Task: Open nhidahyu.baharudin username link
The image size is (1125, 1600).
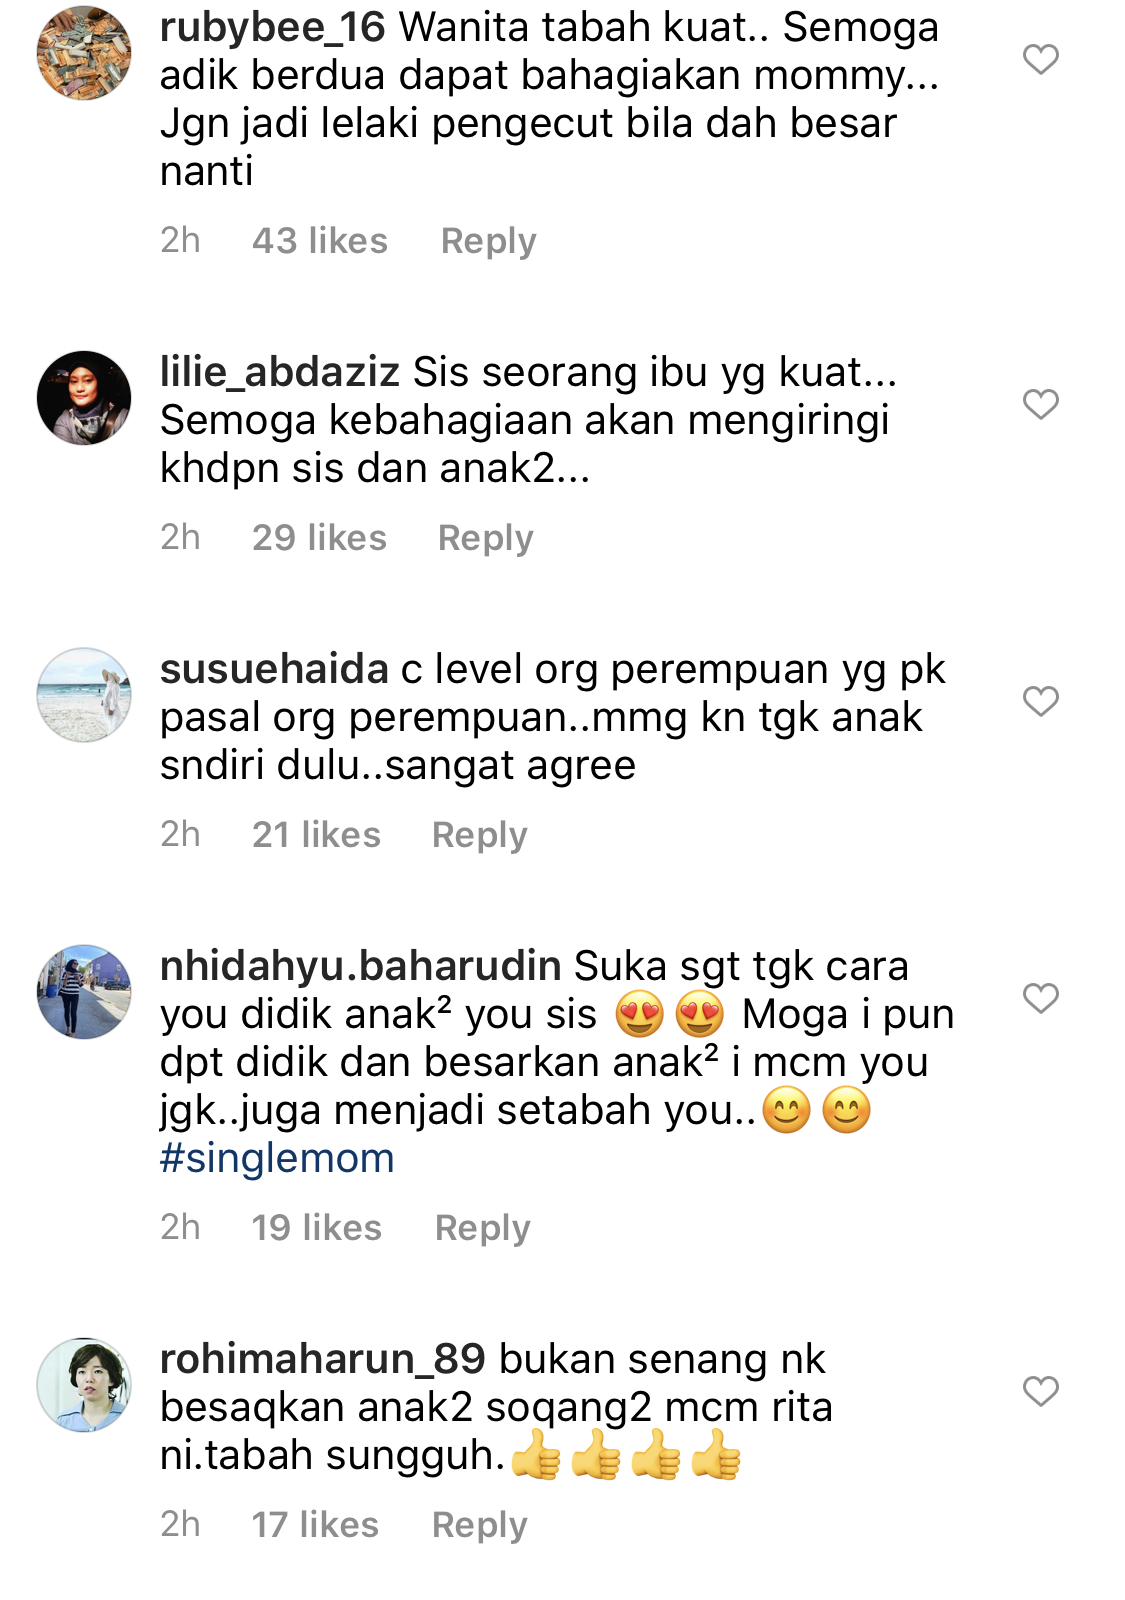Action: [361, 966]
